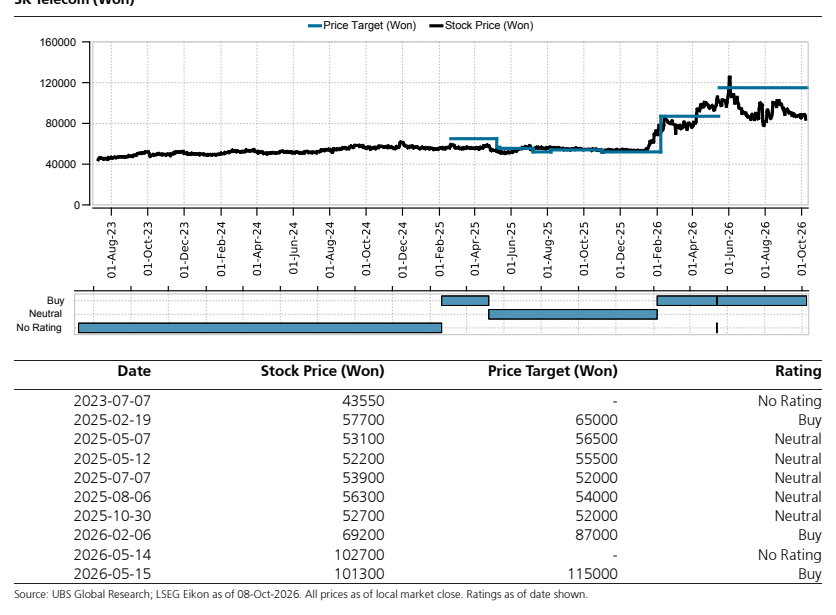The width and height of the screenshot is (836, 615).
Task: Click price target value 65000
Action: [597, 420]
